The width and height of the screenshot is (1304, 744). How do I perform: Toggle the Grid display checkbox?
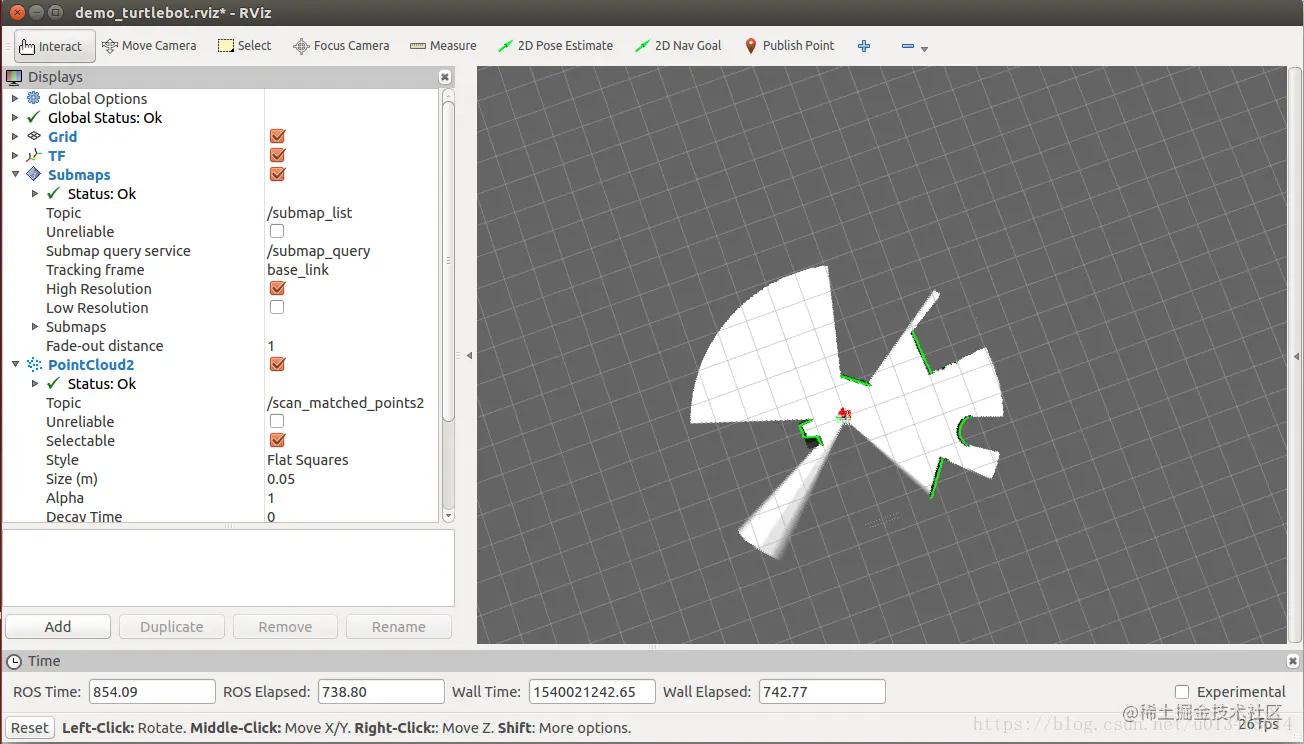point(278,136)
